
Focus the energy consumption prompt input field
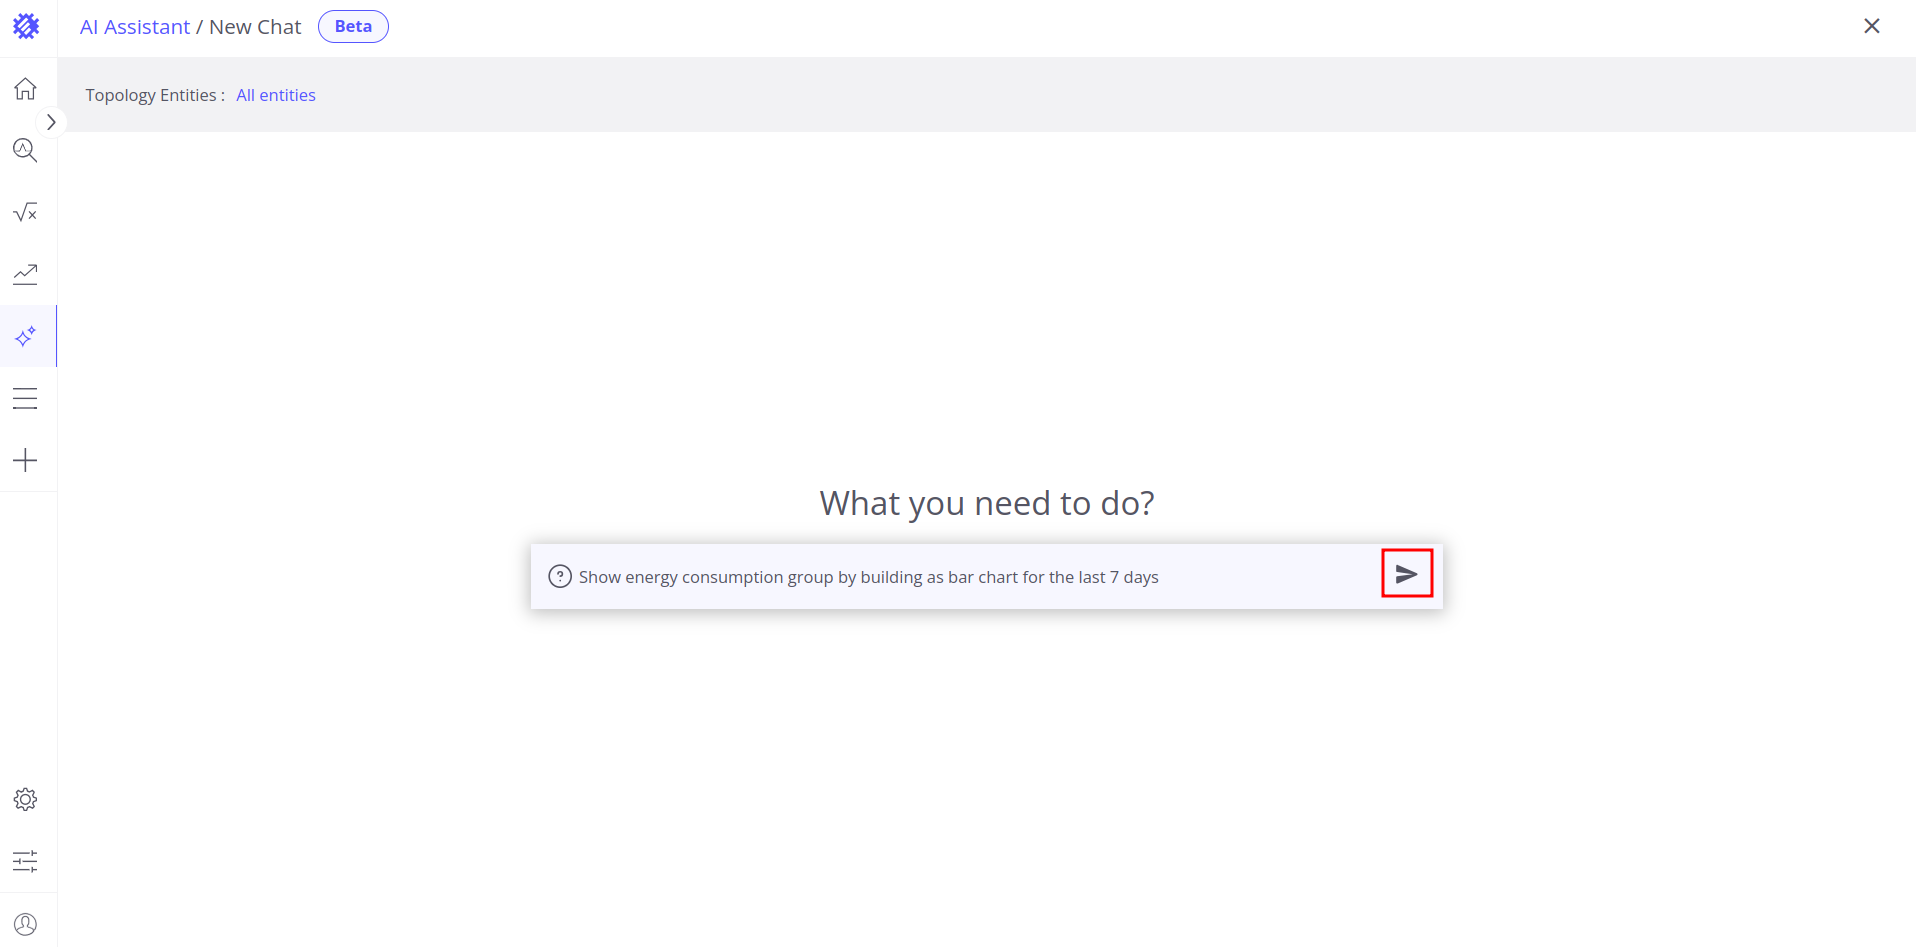tap(960, 577)
